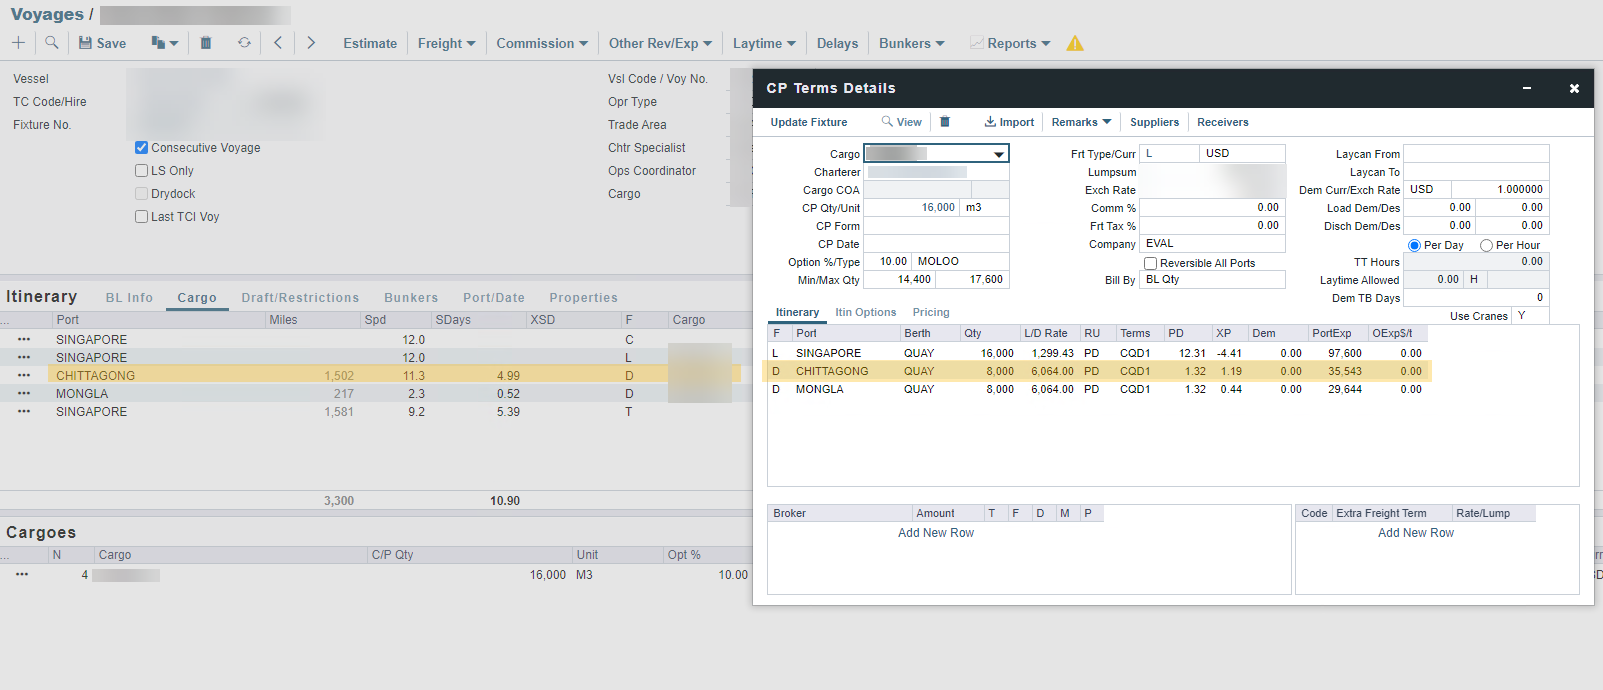Tick the Reversible All Ports checkbox
Image resolution: width=1603 pixels, height=690 pixels.
(1150, 263)
